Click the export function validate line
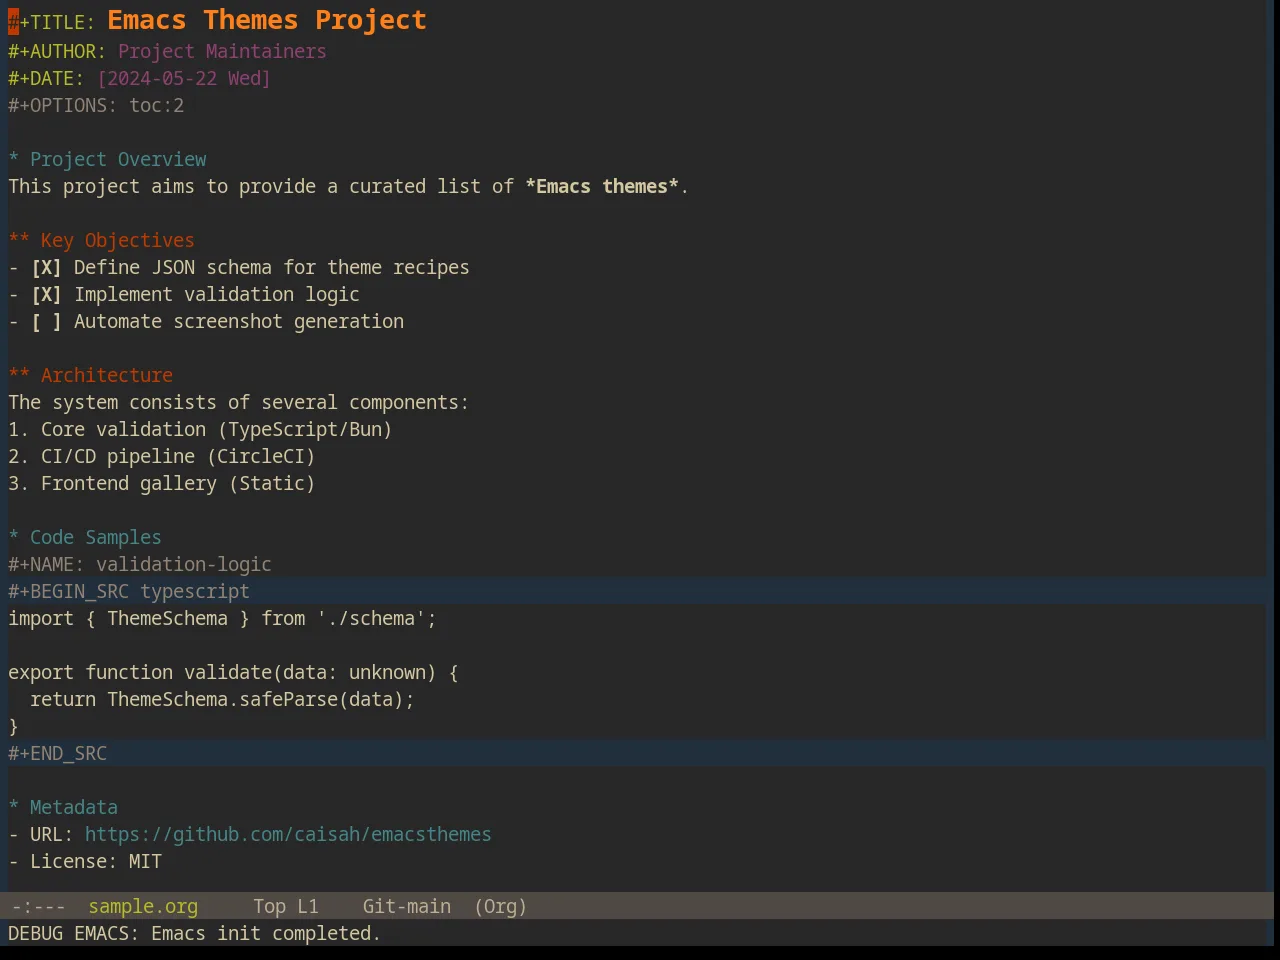Viewport: 1280px width, 960px height. (233, 673)
